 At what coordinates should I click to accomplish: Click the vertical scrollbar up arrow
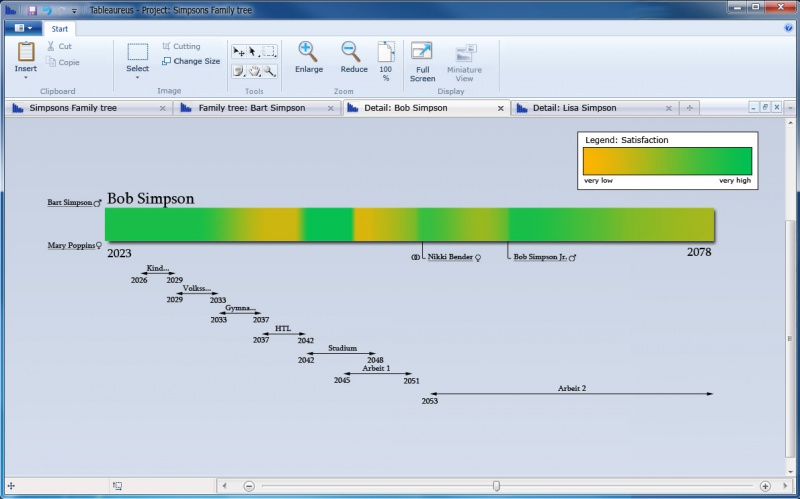[790, 123]
